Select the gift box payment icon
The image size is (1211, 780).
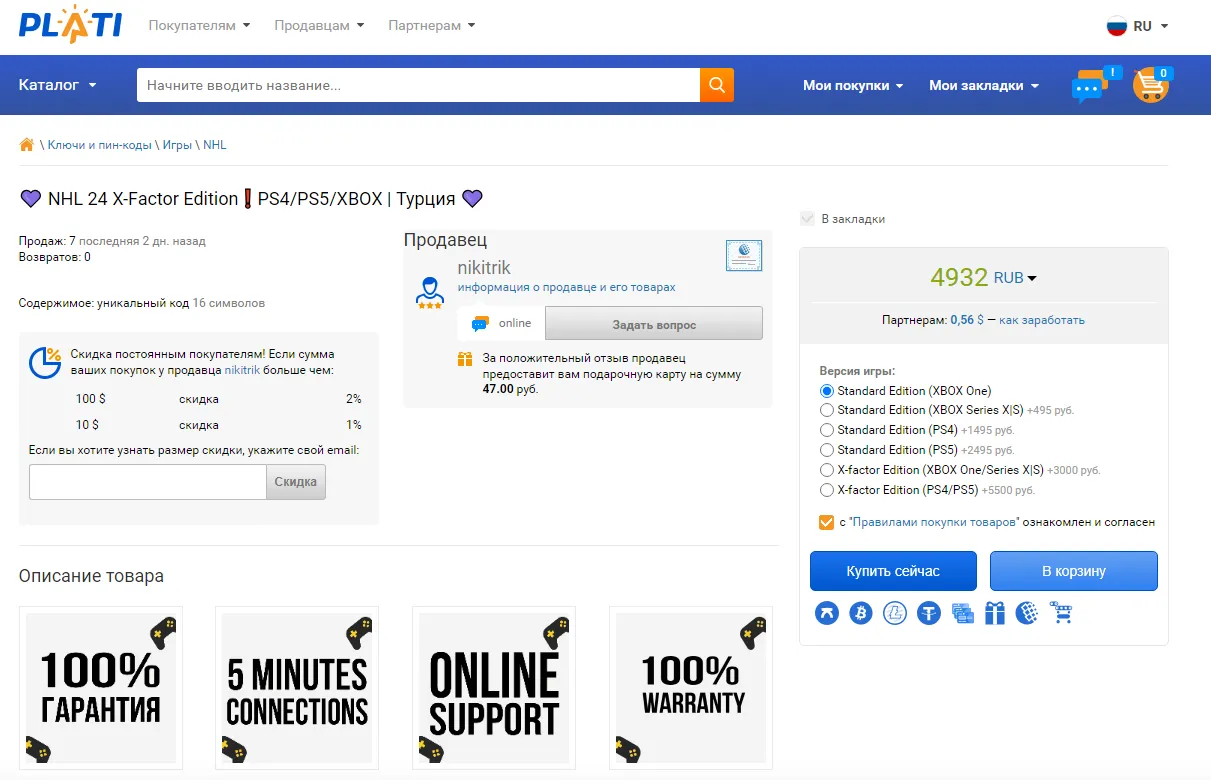coord(995,613)
